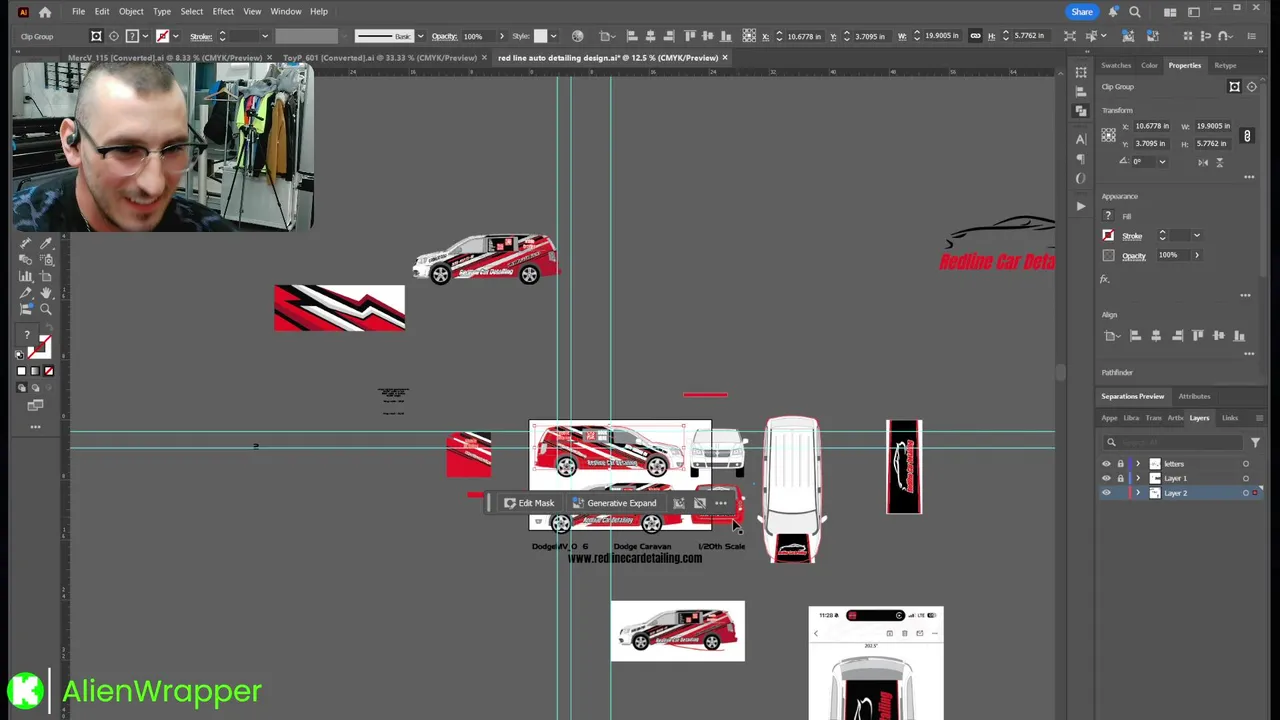Open the notifications bell icon
Screen dimensions: 1280x720
click(x=1113, y=12)
